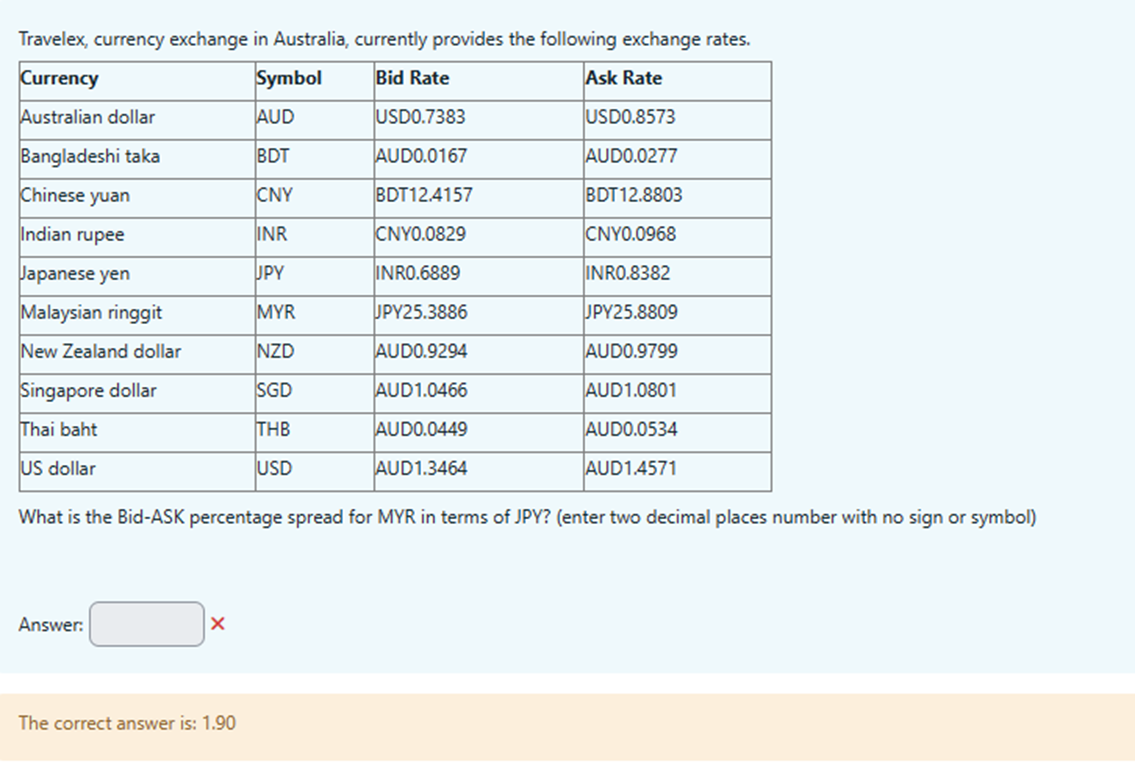The image size is (1135, 778).
Task: Click the Malaysian ringgit bid rate JPY25.3886
Action: [417, 312]
